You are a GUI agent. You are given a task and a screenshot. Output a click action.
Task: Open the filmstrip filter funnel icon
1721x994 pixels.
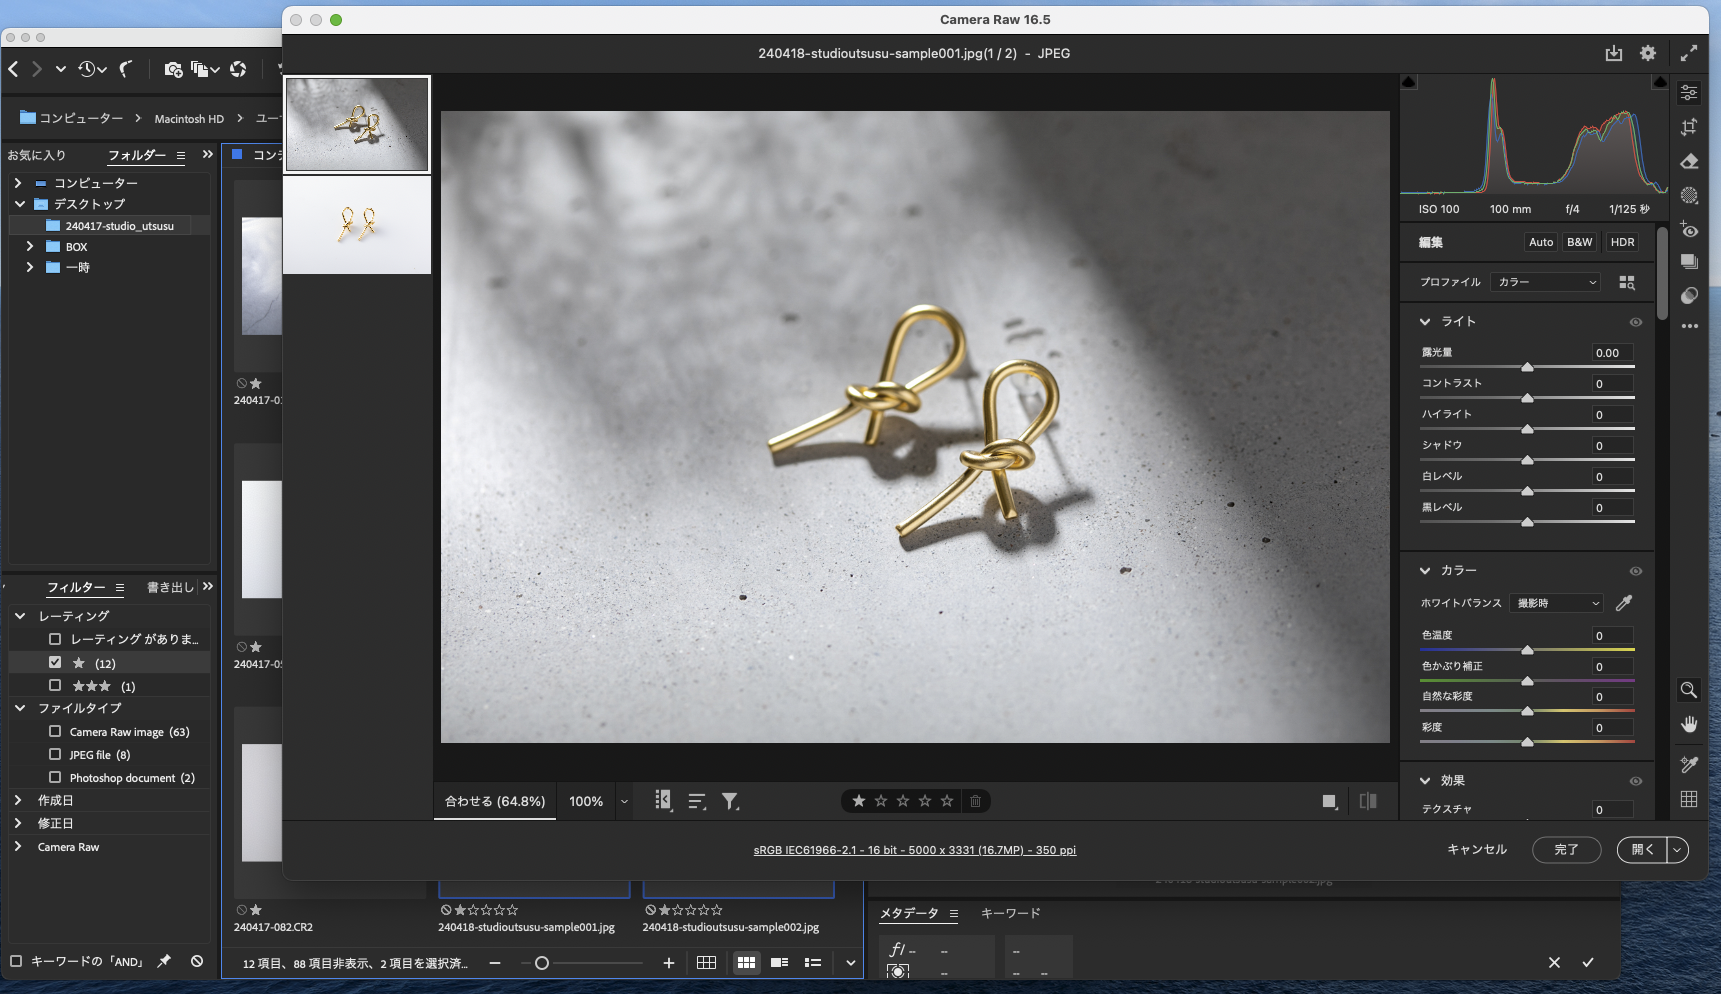pyautogui.click(x=731, y=801)
